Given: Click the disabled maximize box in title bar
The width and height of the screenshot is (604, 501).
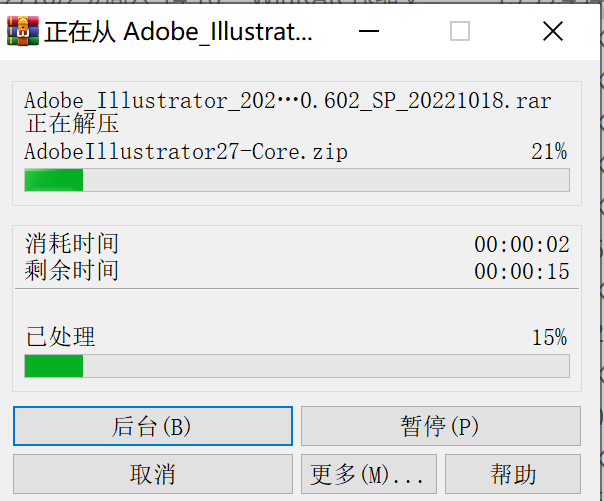Looking at the screenshot, I should tap(460, 31).
